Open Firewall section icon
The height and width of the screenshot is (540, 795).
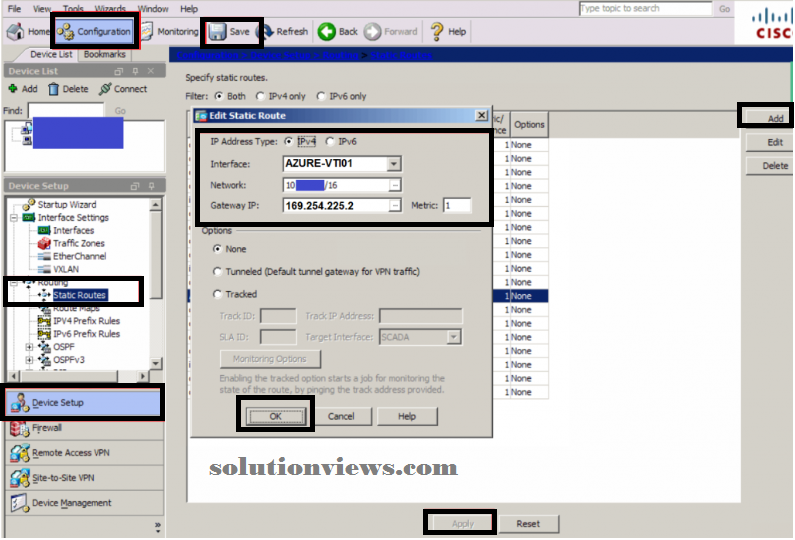(x=20, y=428)
